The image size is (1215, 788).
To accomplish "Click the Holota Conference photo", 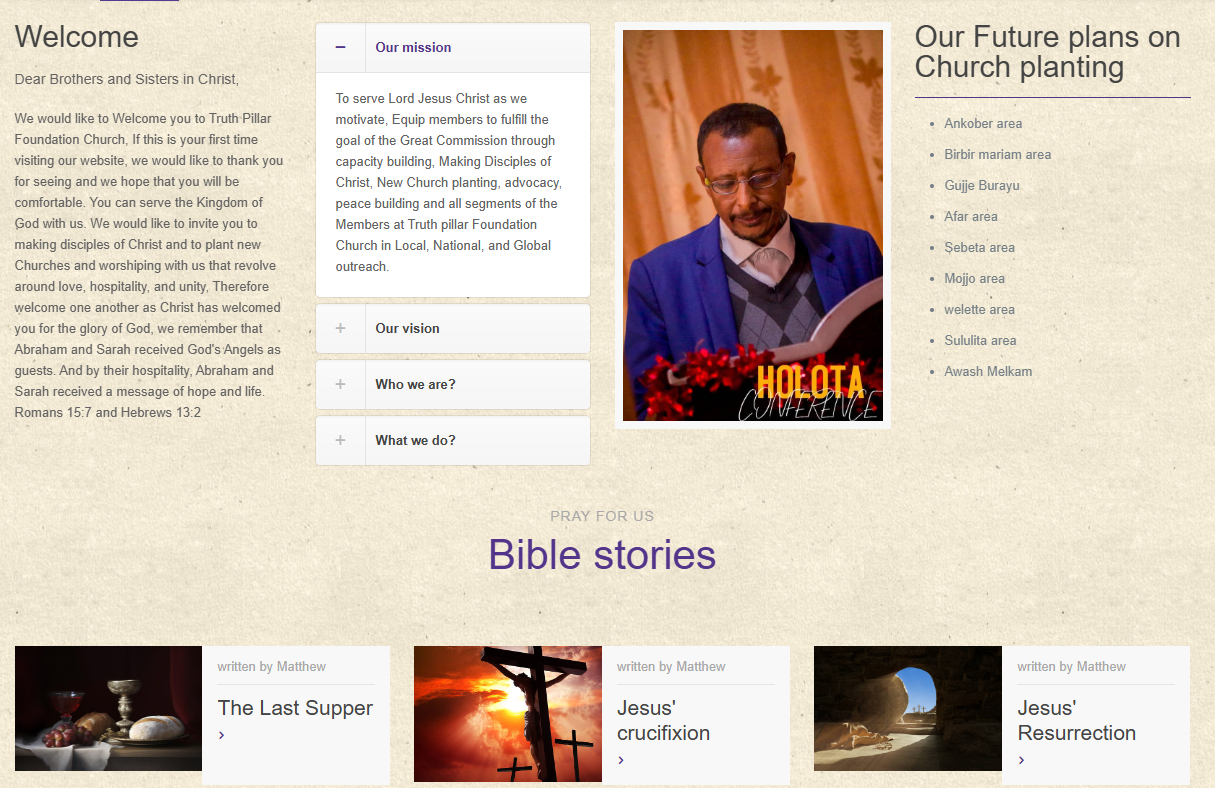I will [753, 225].
